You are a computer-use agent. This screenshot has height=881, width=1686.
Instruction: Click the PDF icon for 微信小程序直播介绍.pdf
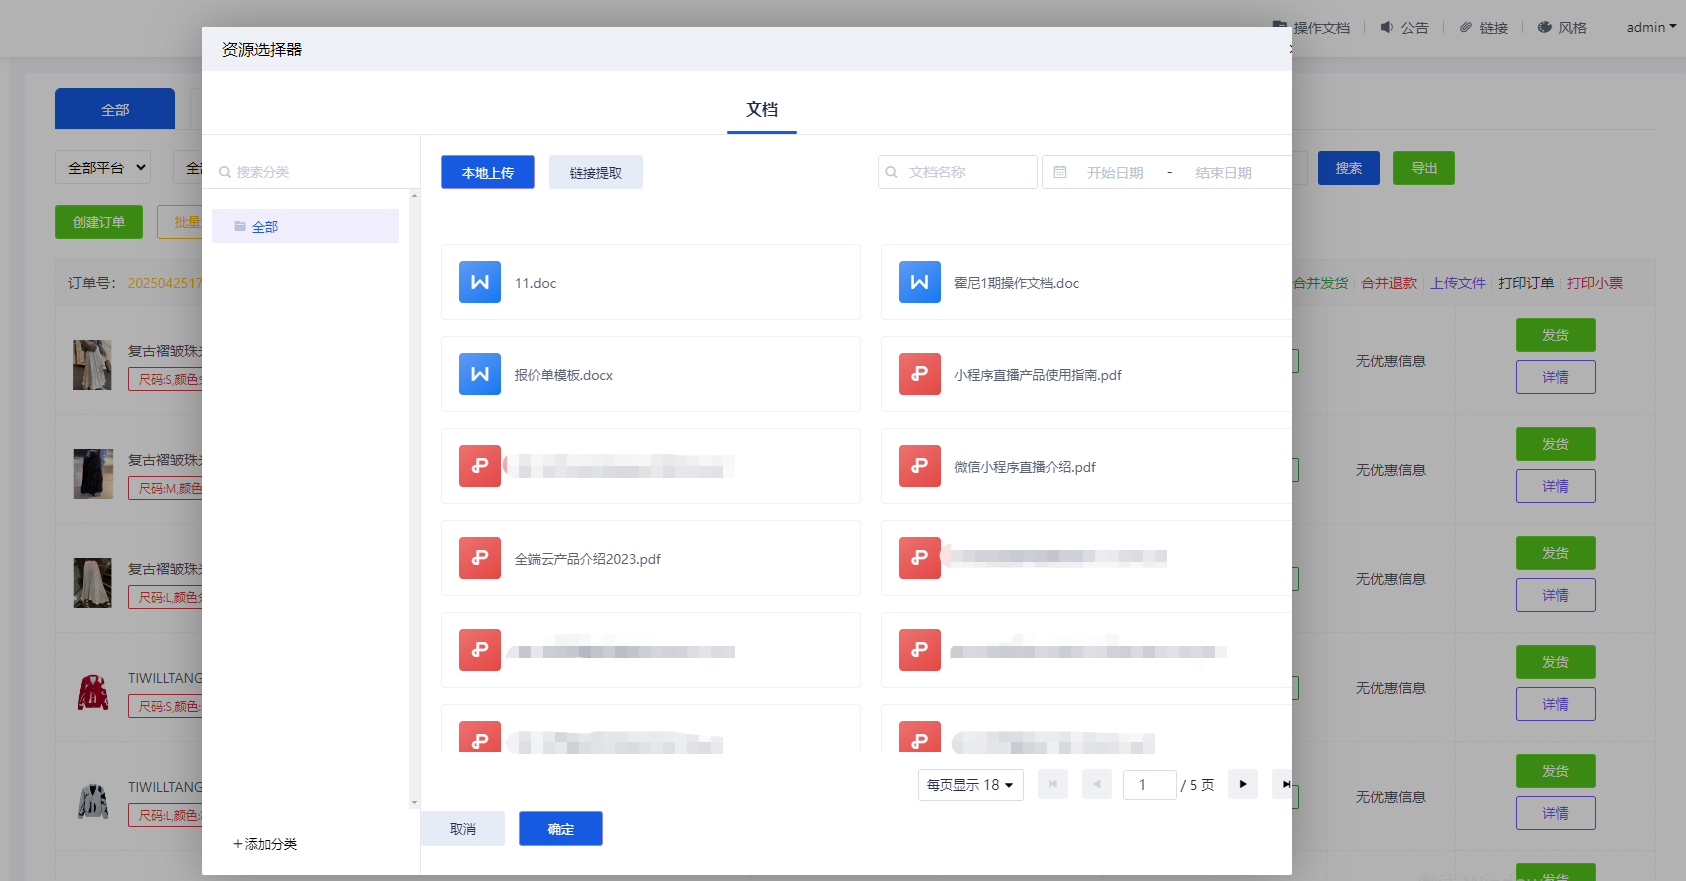[919, 466]
